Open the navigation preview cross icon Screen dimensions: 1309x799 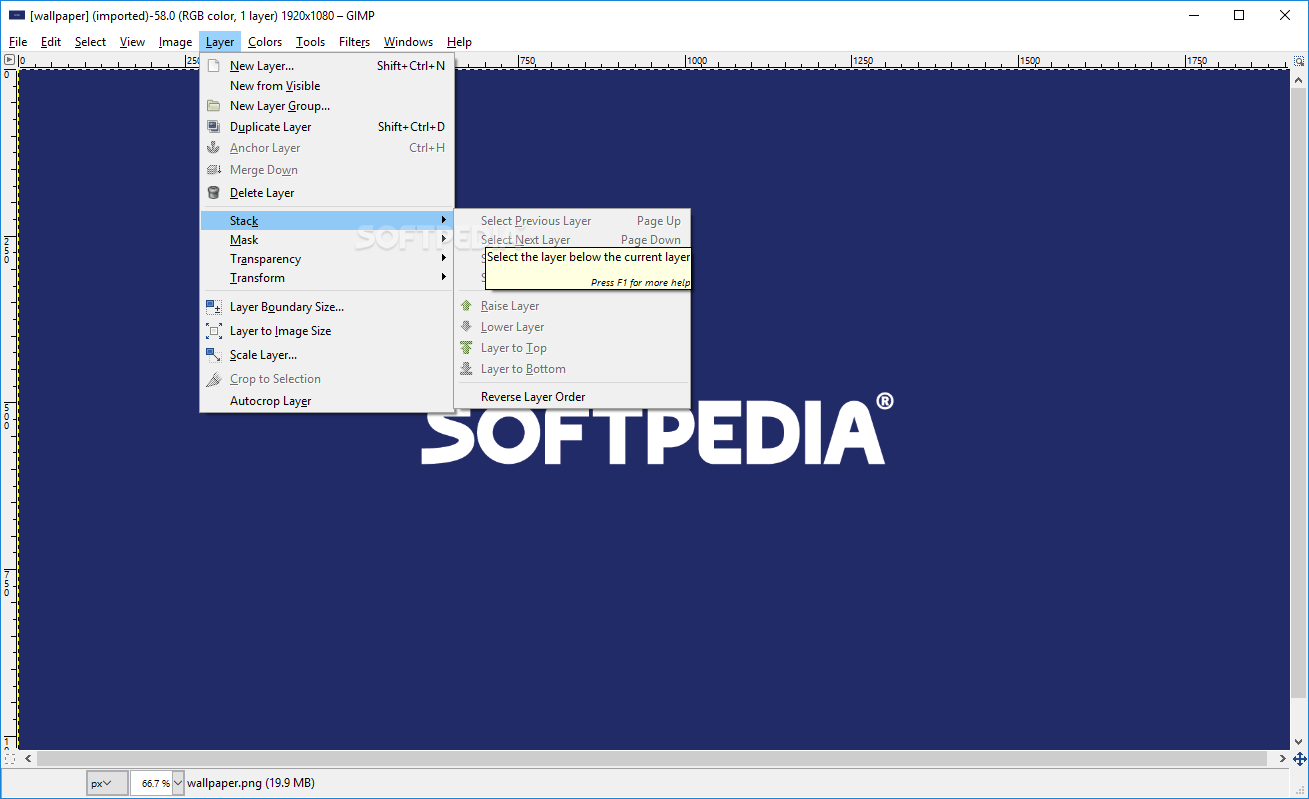(1300, 759)
